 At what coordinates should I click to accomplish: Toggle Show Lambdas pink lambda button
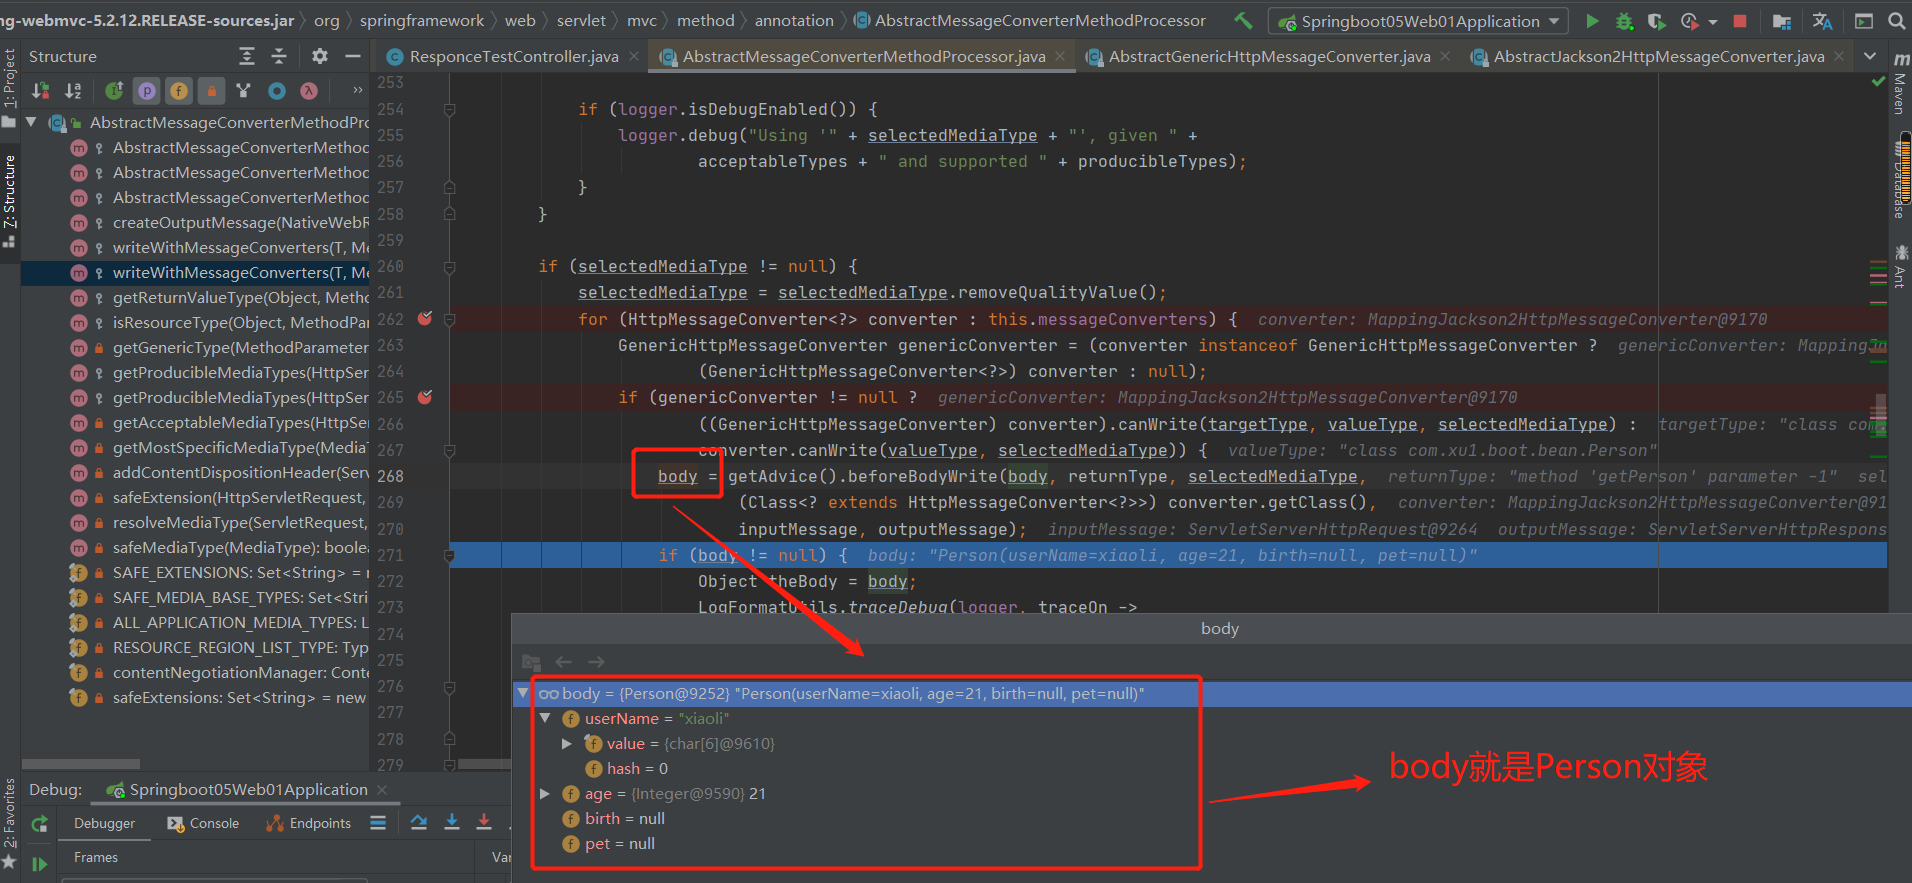click(309, 91)
